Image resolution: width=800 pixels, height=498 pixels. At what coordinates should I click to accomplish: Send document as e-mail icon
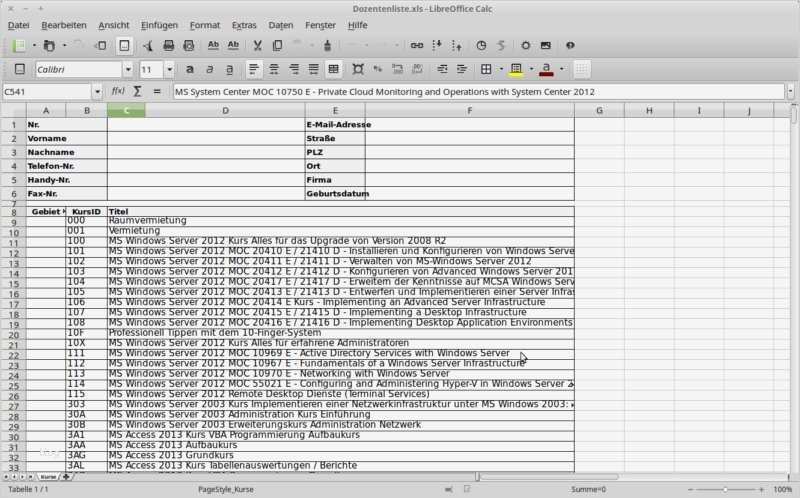click(x=102, y=46)
